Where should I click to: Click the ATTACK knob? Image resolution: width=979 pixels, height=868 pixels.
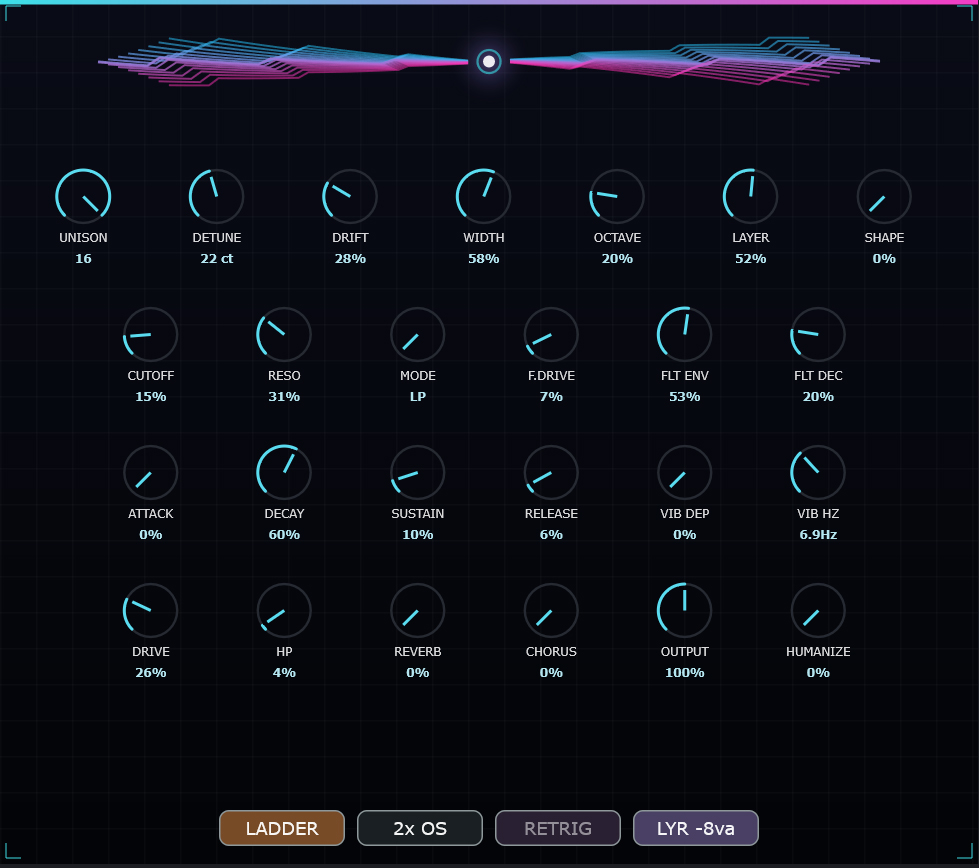pyautogui.click(x=150, y=473)
